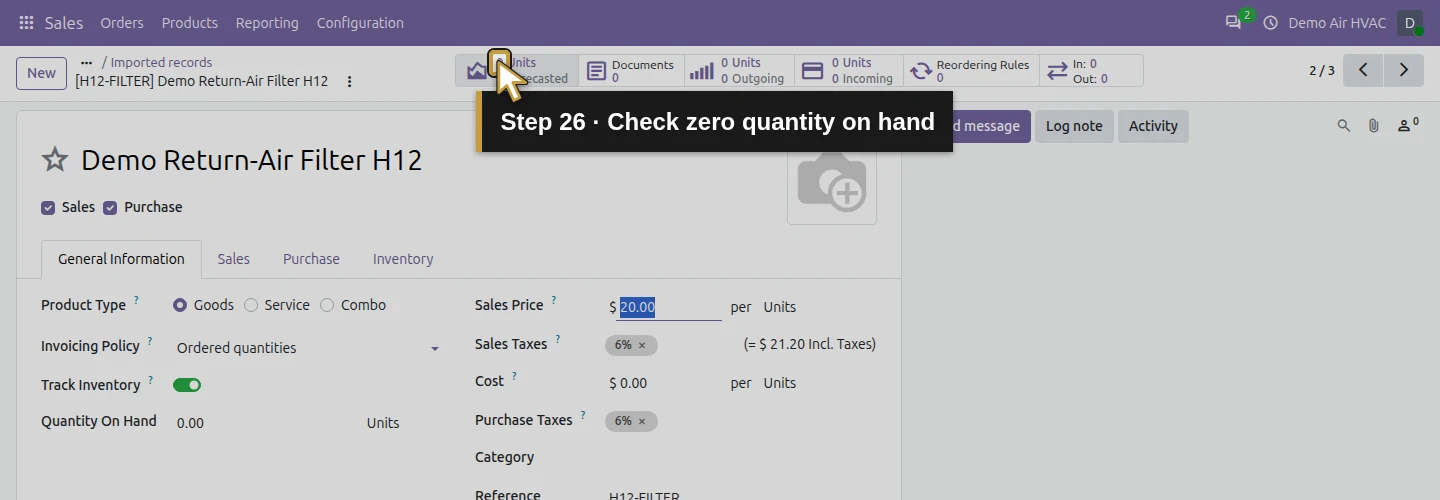
Task: Edit Quantity On Hand value
Action: tap(265, 423)
